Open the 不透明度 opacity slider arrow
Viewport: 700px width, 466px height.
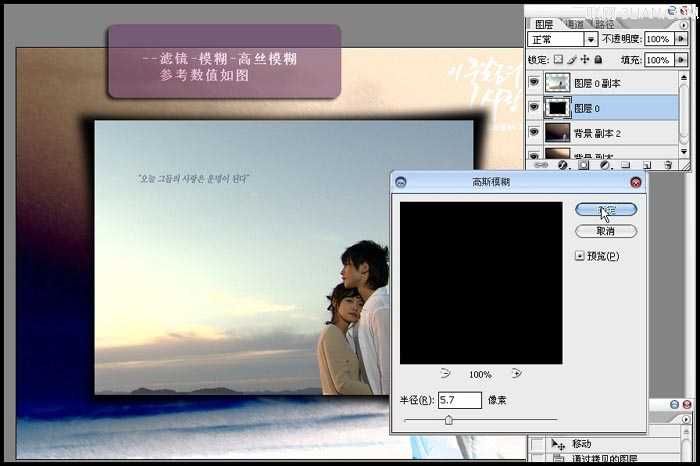pos(680,39)
